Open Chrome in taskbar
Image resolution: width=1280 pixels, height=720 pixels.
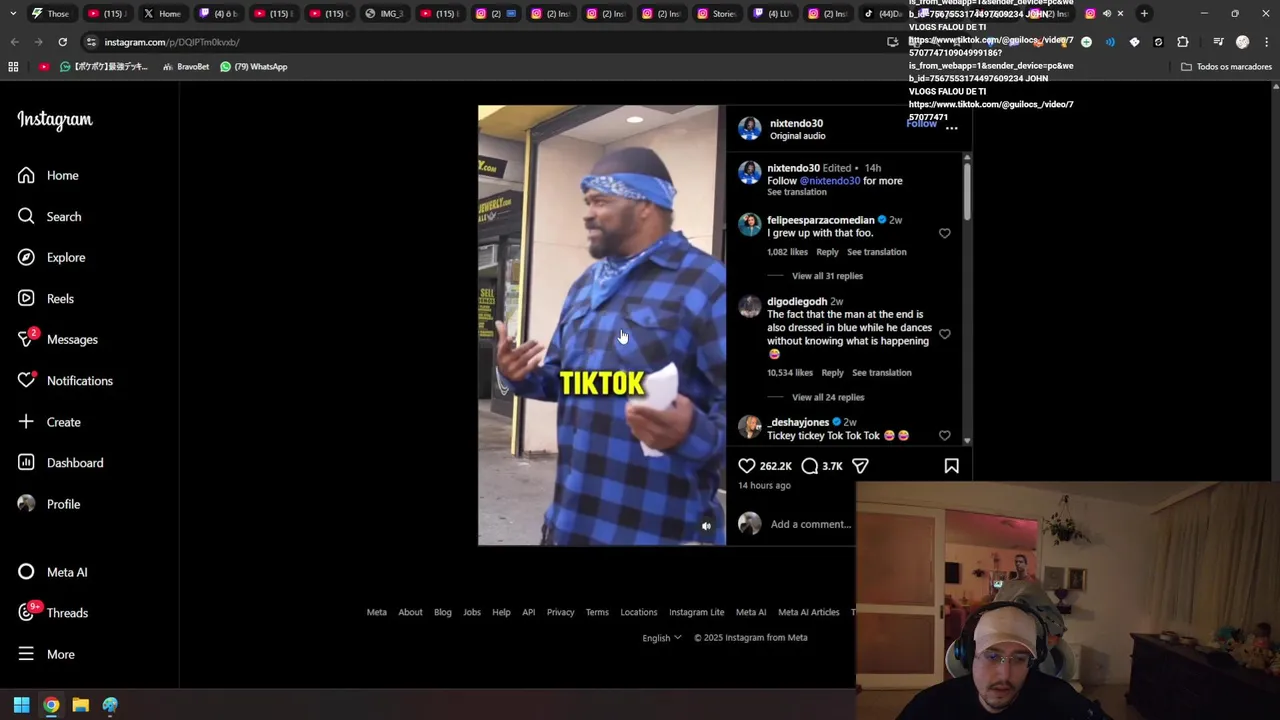click(51, 705)
